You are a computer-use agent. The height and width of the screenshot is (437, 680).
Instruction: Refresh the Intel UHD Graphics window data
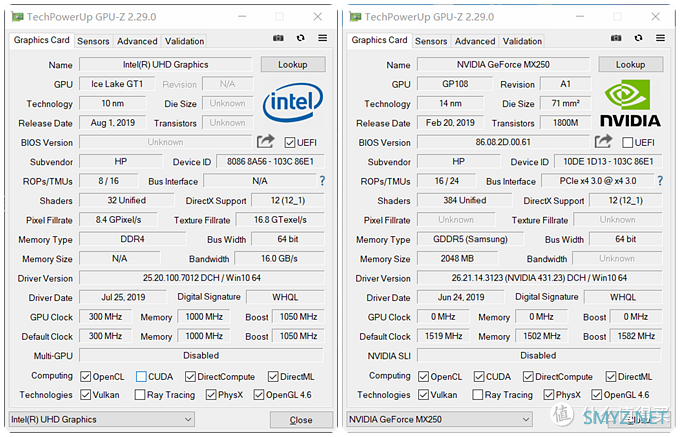point(301,38)
